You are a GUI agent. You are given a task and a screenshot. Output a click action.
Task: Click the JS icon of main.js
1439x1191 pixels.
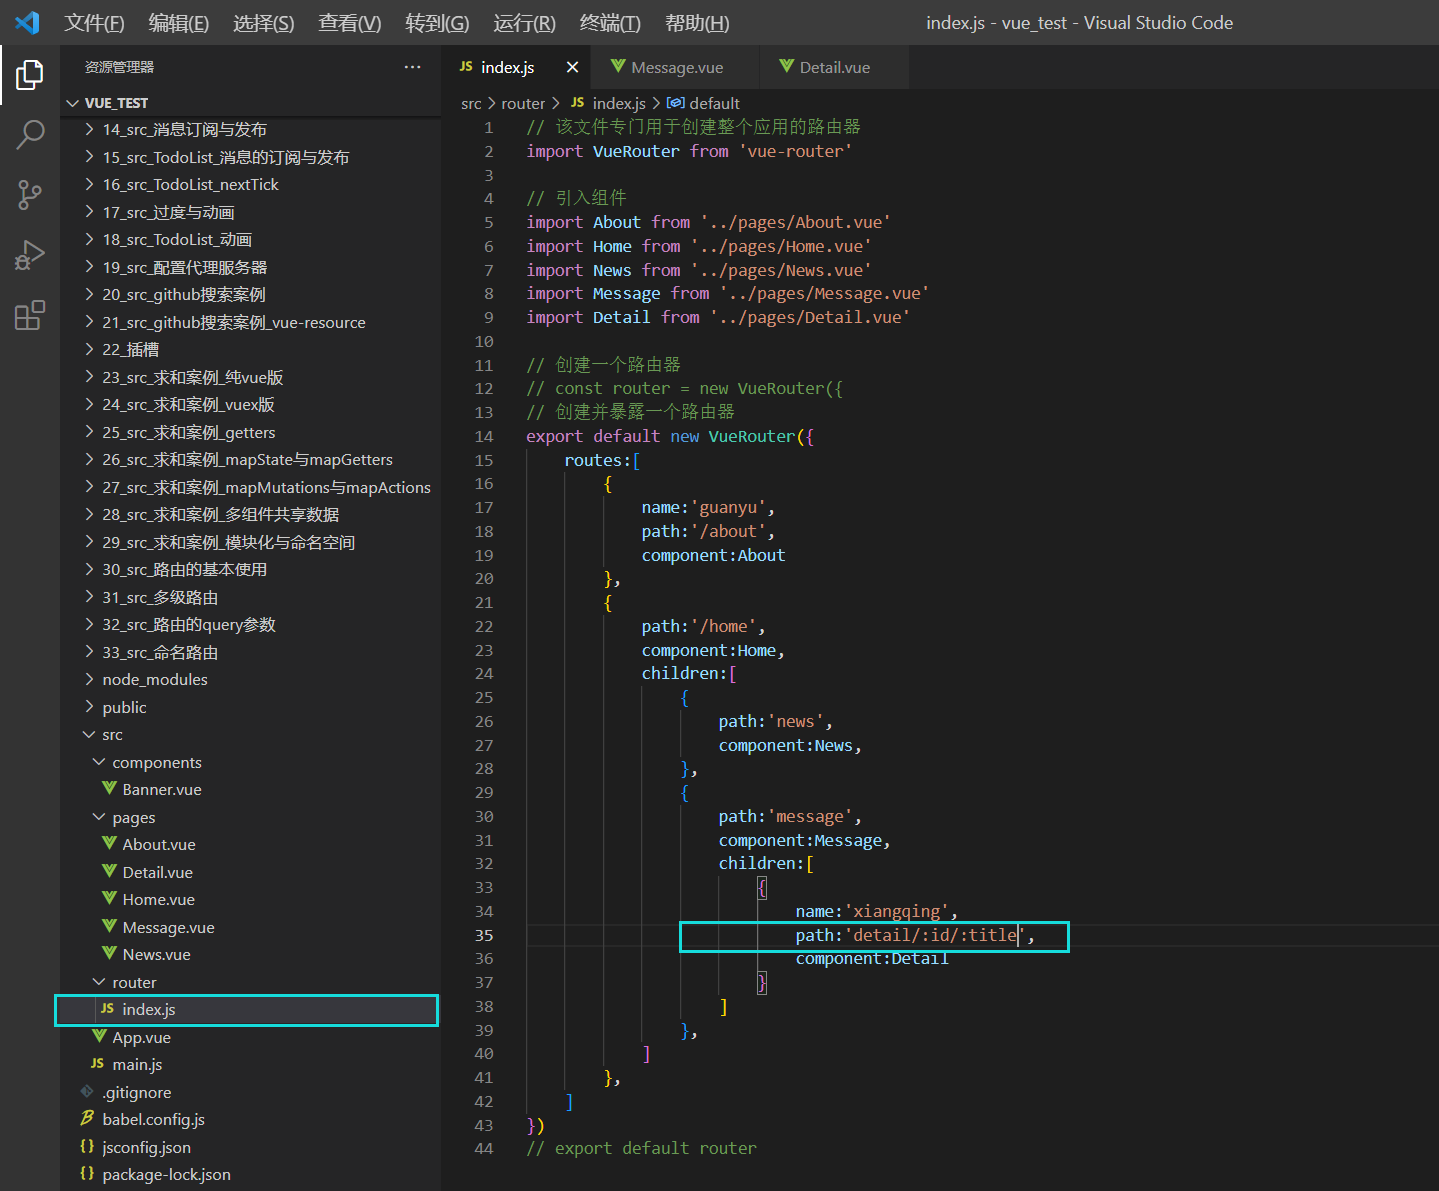[97, 1064]
